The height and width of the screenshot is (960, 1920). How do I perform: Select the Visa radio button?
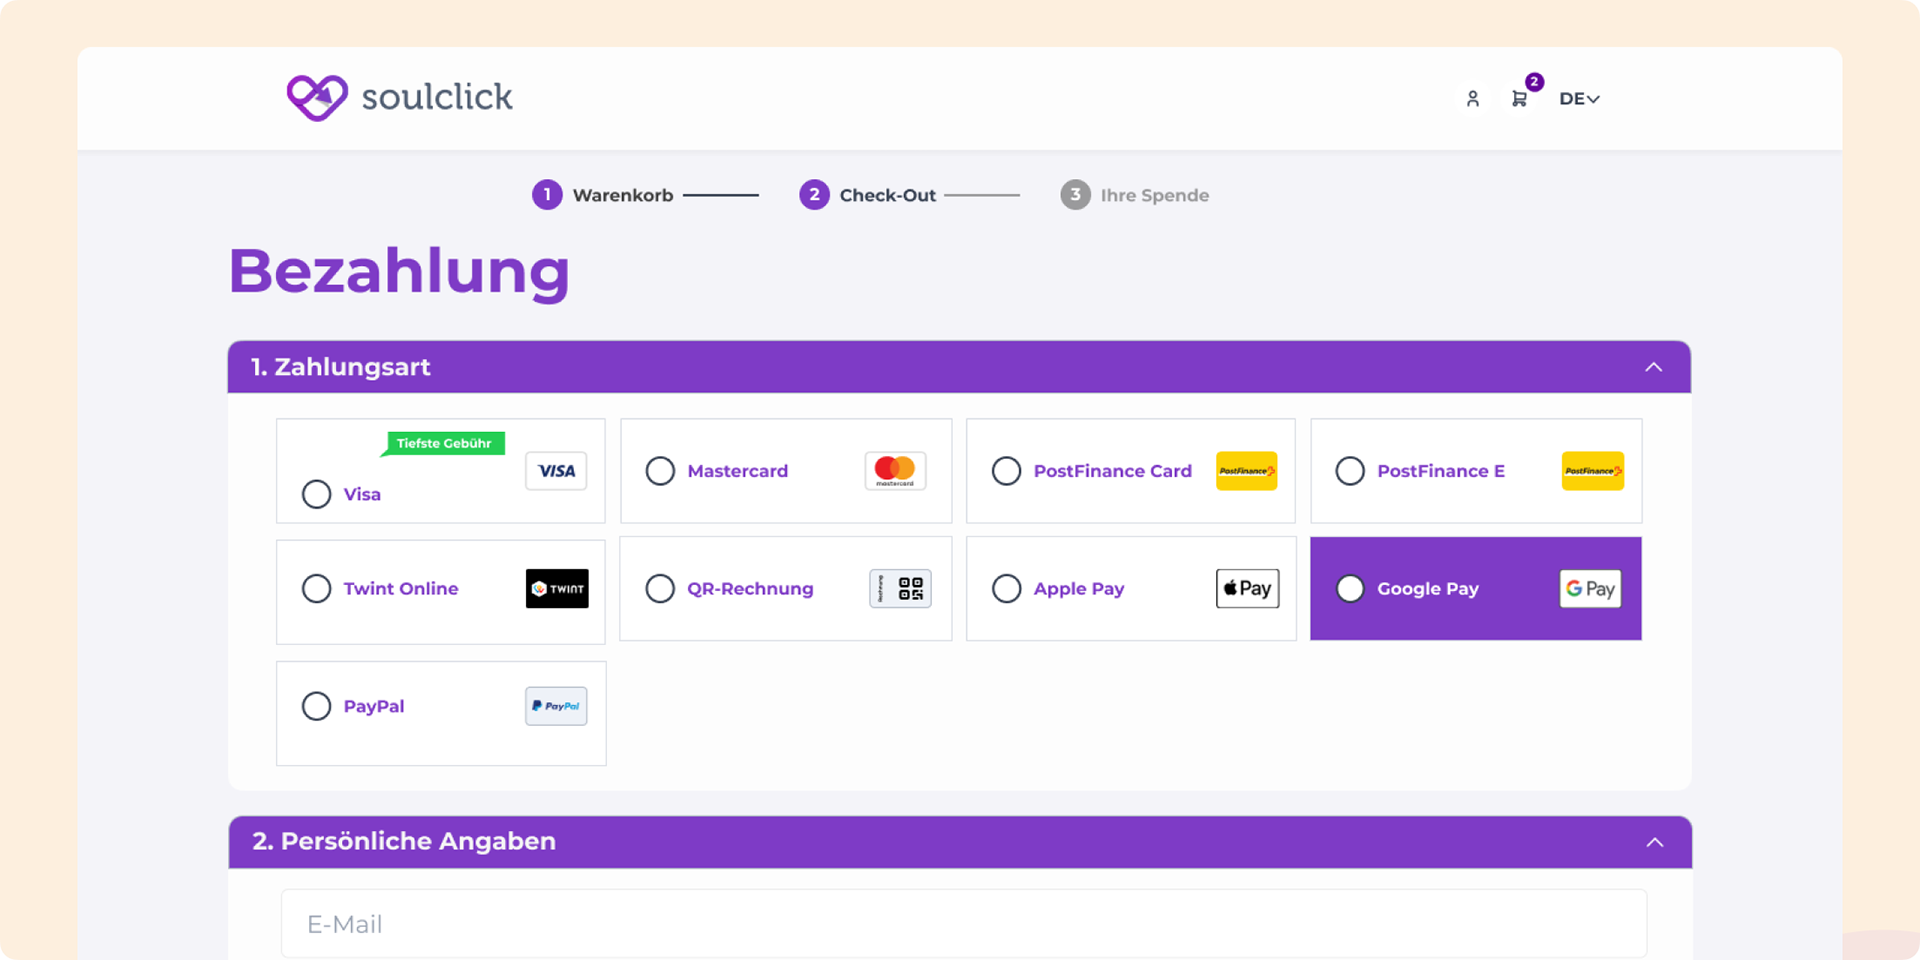(x=316, y=494)
